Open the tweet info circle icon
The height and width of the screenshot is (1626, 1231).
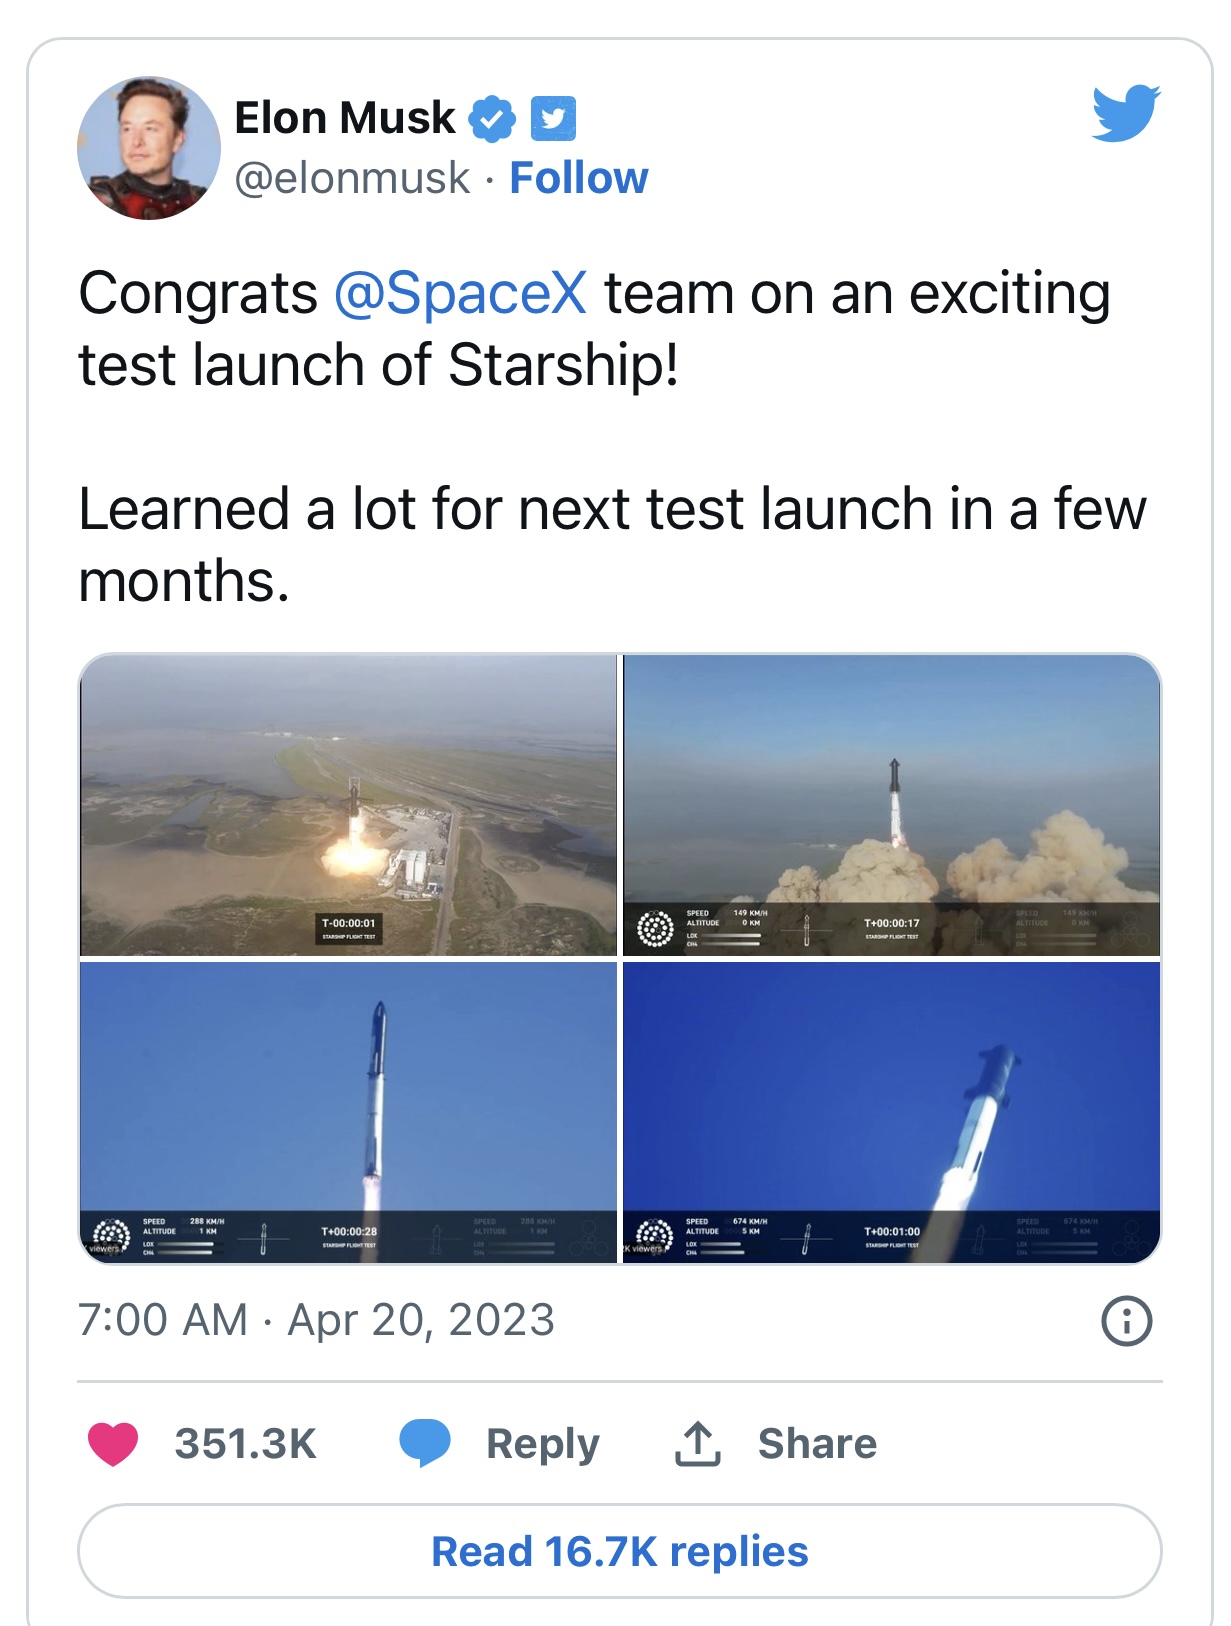(1127, 1321)
